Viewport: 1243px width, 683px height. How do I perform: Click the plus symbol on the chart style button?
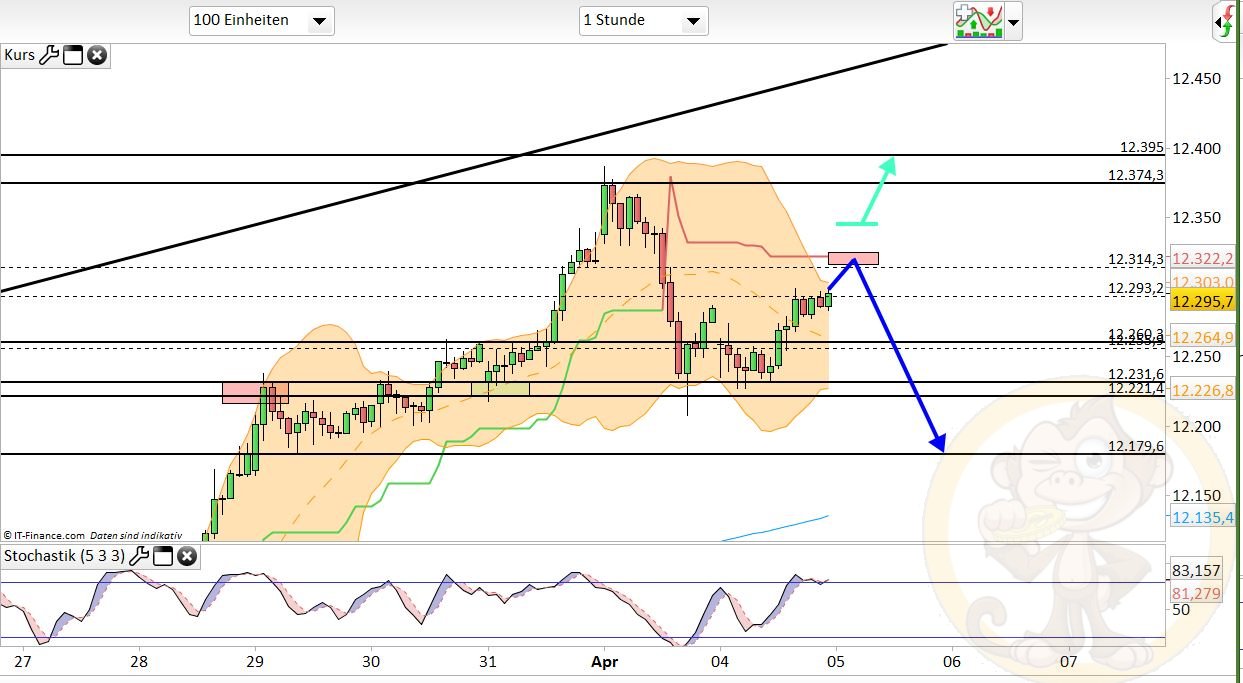(x=962, y=10)
